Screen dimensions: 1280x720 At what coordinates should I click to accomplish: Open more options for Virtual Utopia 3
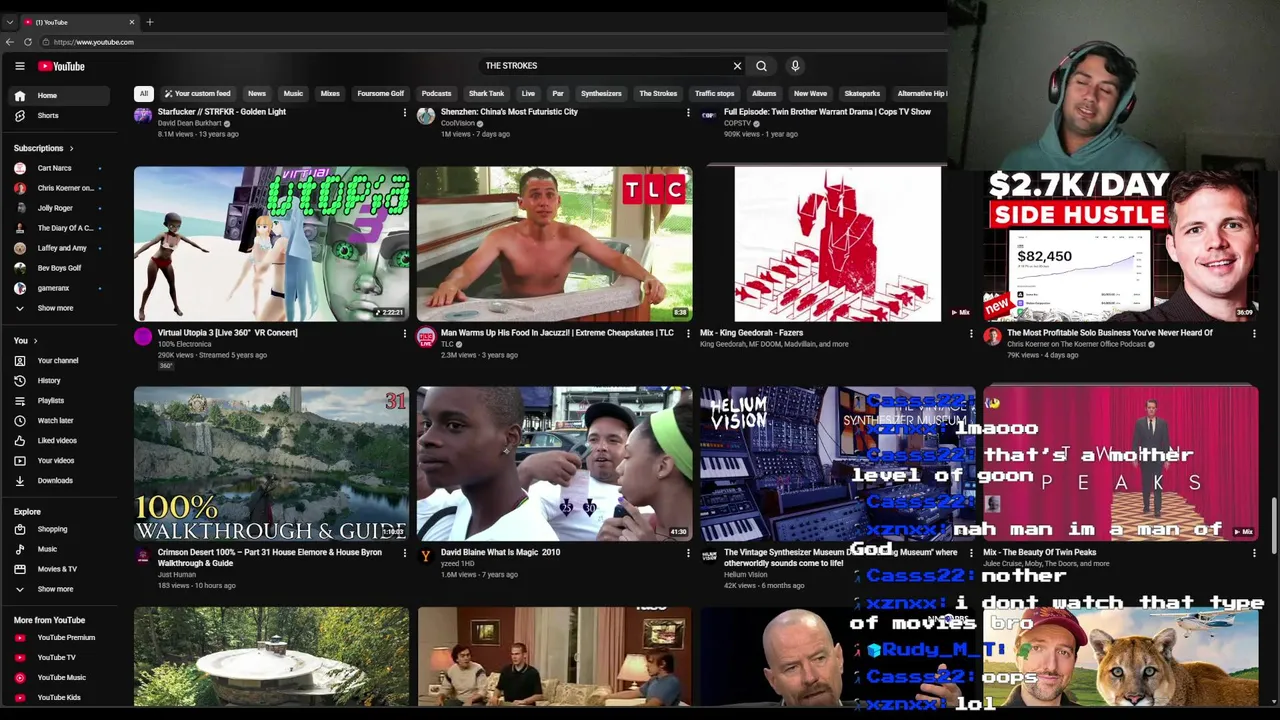[x=405, y=333]
